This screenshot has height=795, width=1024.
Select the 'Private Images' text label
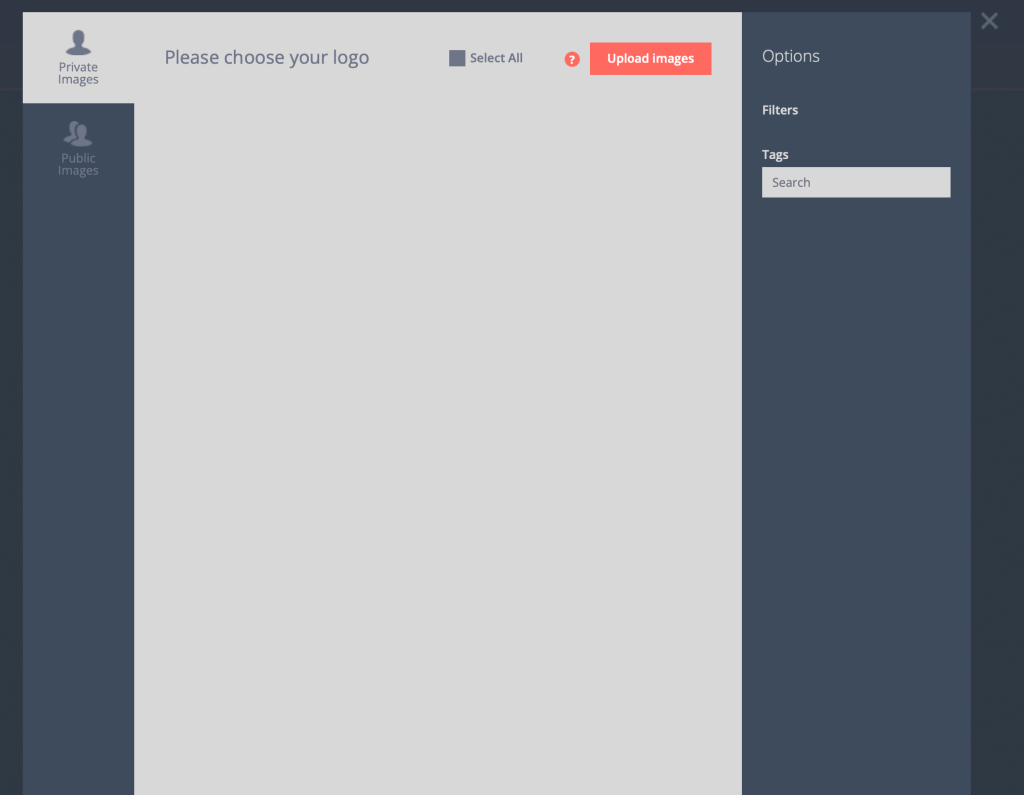(x=78, y=73)
